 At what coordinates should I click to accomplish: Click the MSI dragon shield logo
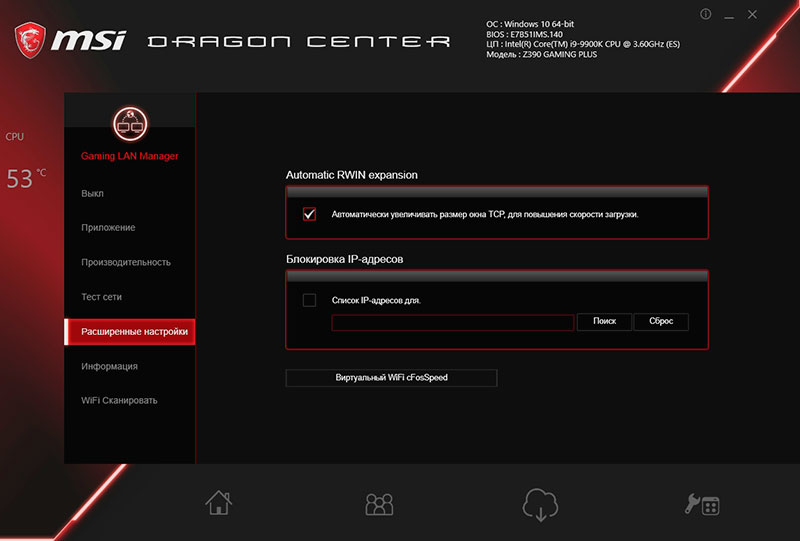(x=30, y=40)
